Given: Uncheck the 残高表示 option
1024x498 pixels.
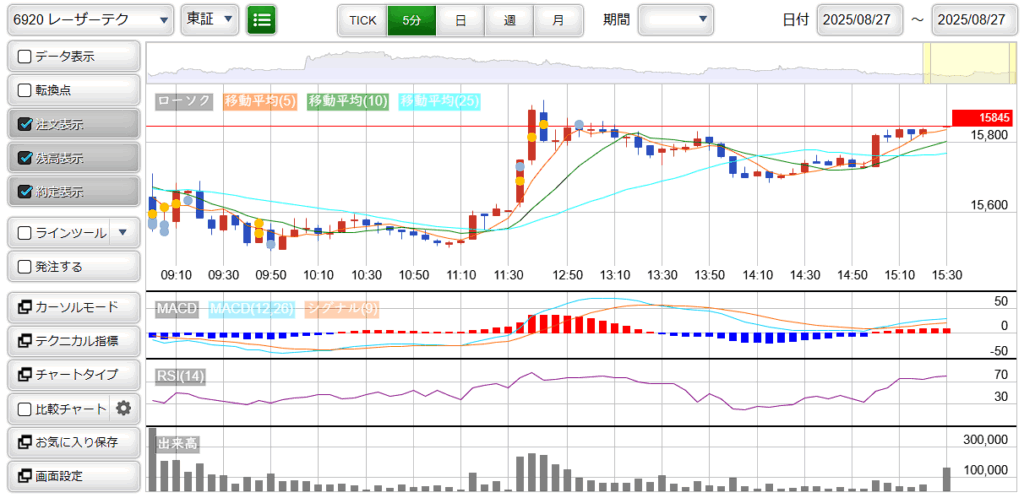Looking at the screenshot, I should click(25, 159).
